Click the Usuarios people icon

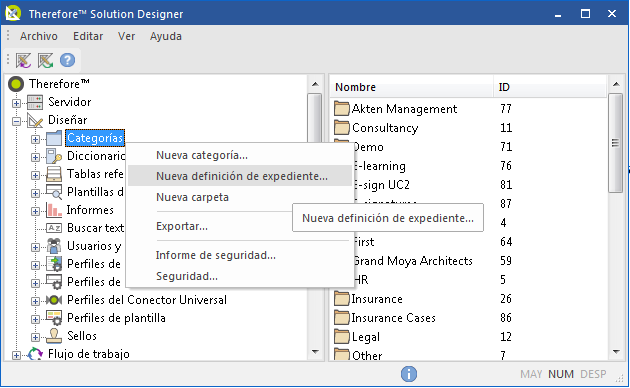pyautogui.click(x=54, y=246)
